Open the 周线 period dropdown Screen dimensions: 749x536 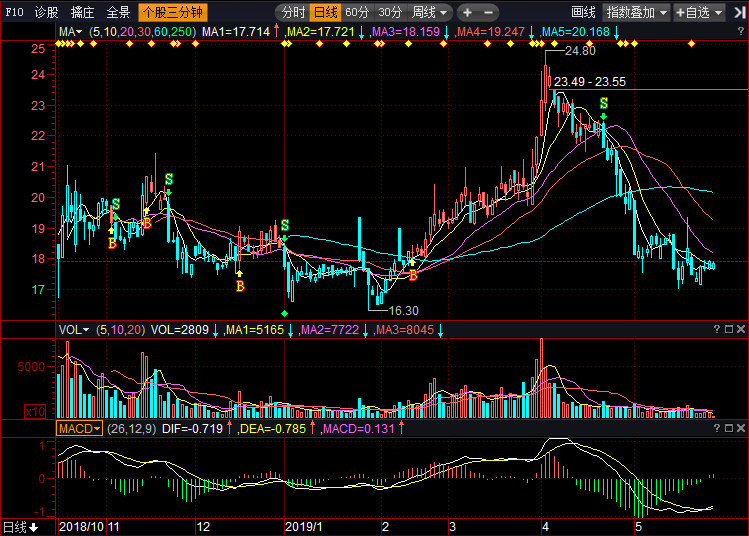430,13
